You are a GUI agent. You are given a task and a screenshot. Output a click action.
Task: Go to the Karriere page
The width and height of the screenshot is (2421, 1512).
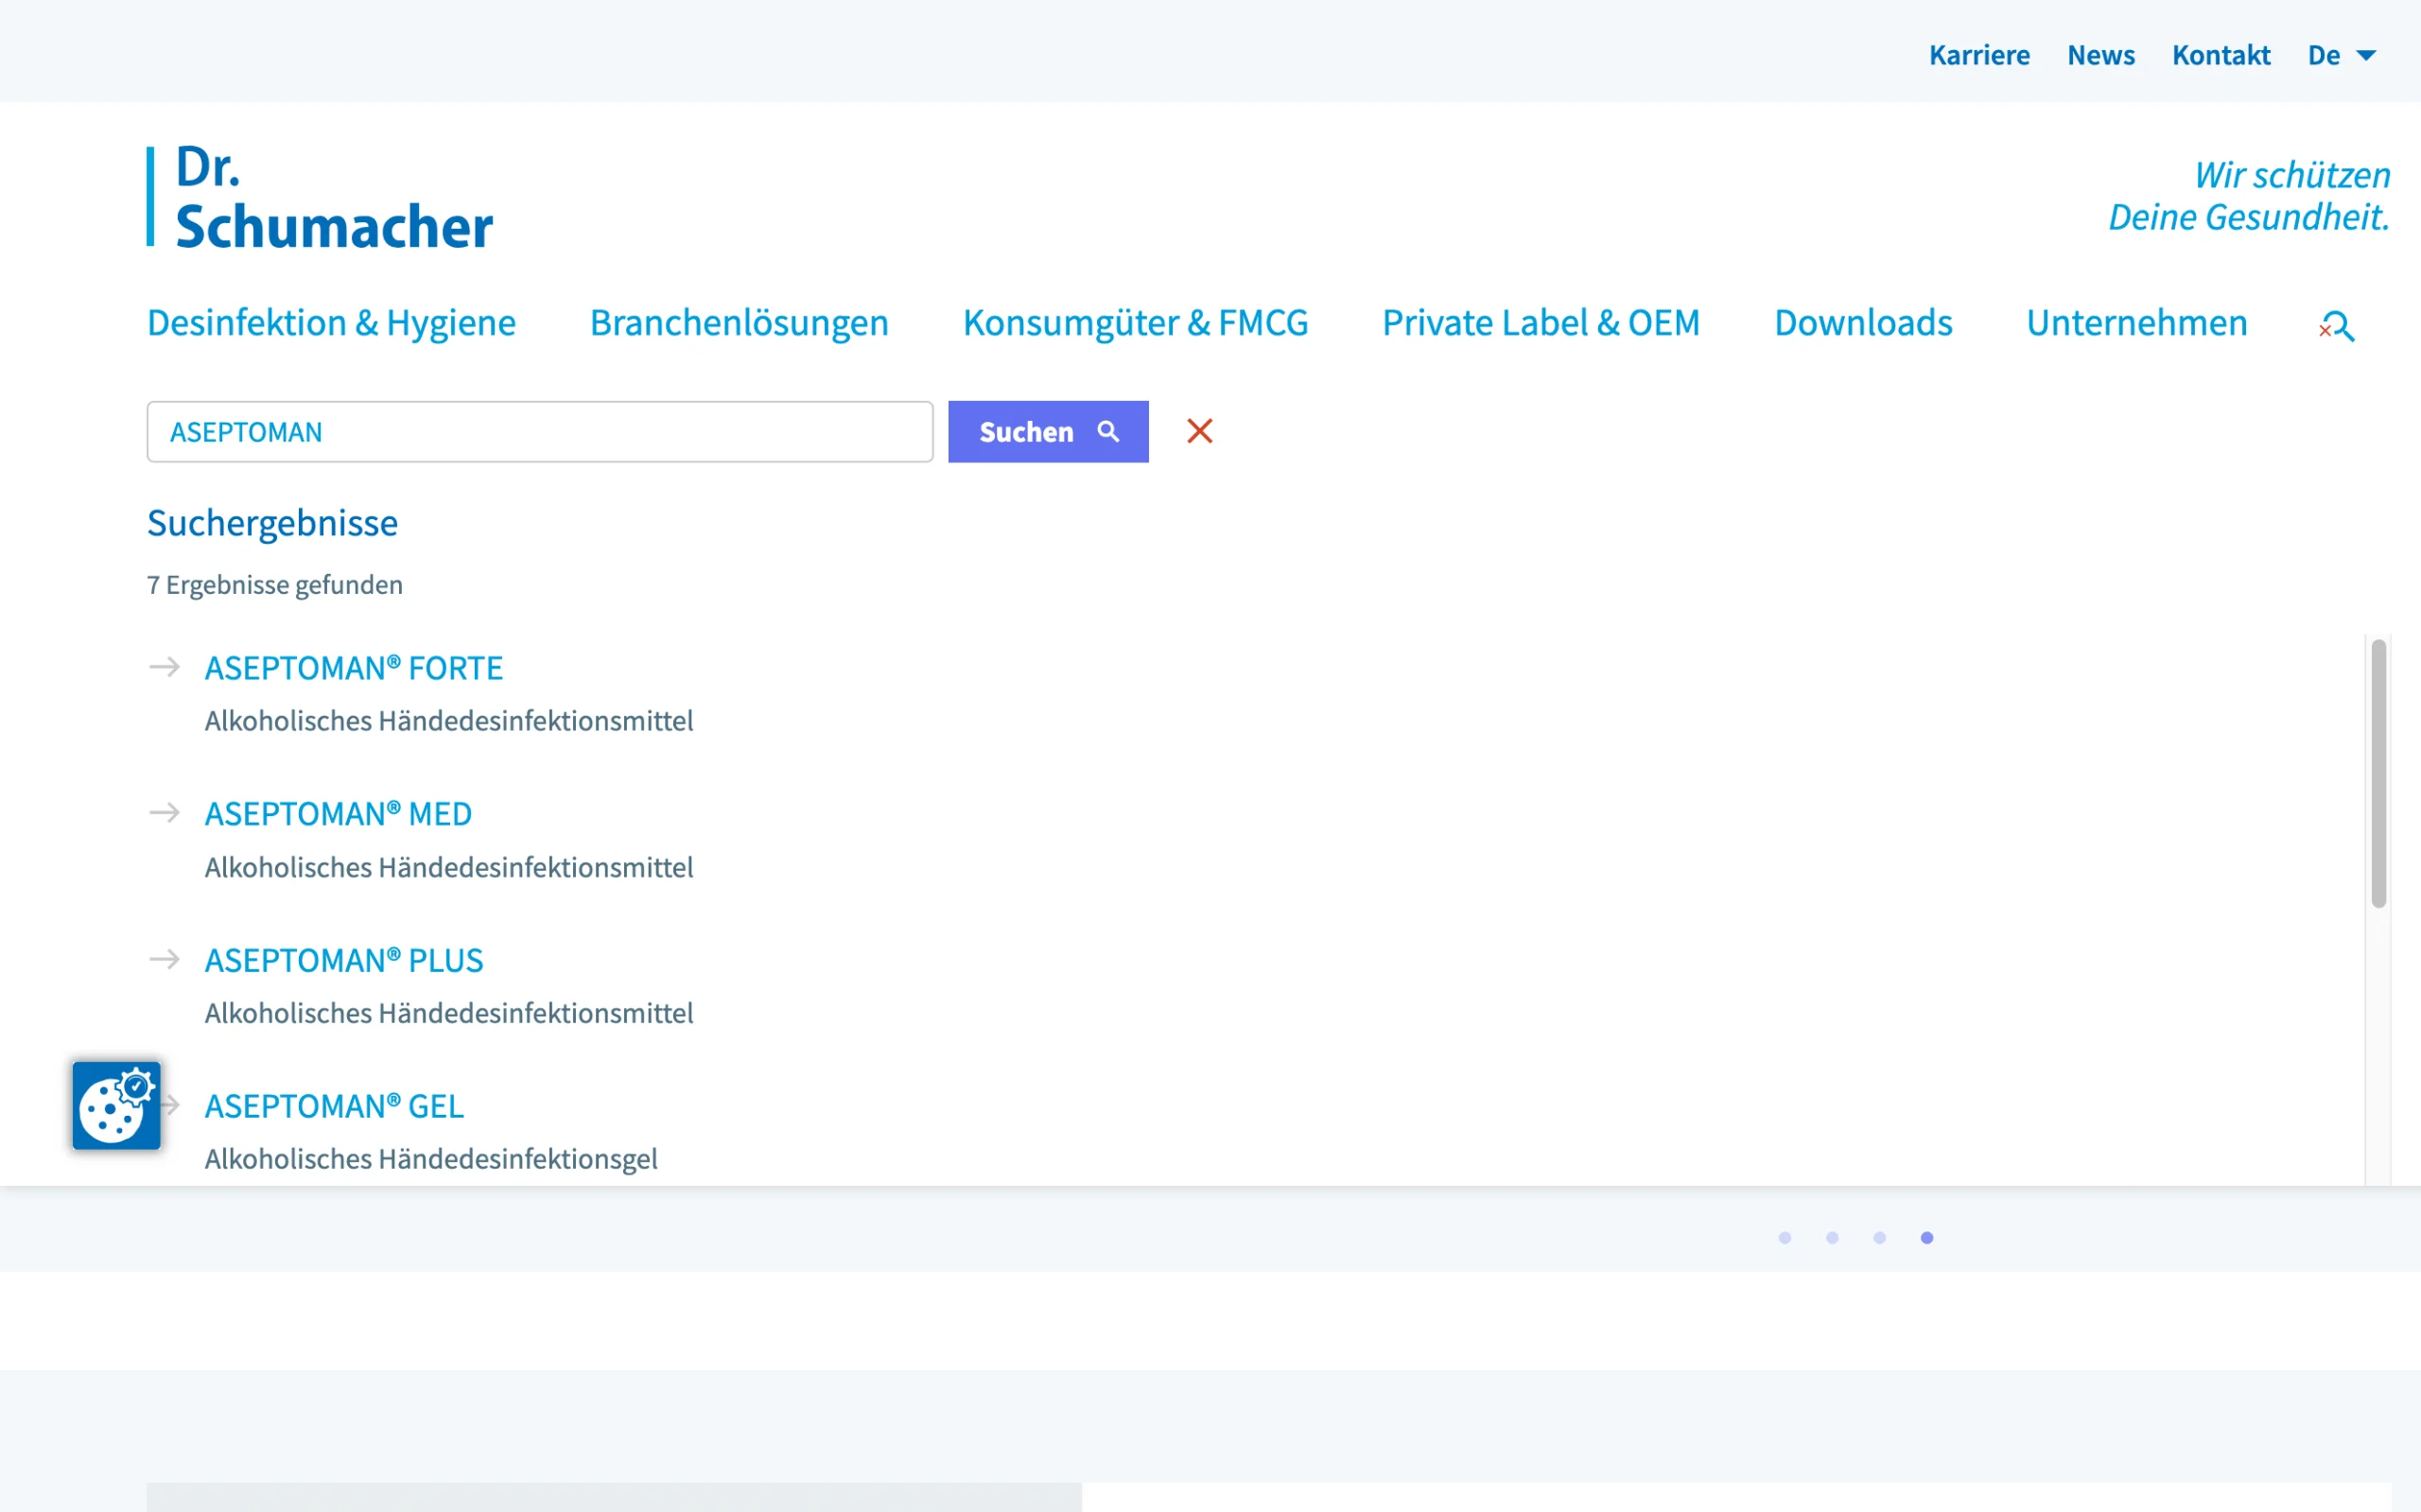(x=1979, y=55)
